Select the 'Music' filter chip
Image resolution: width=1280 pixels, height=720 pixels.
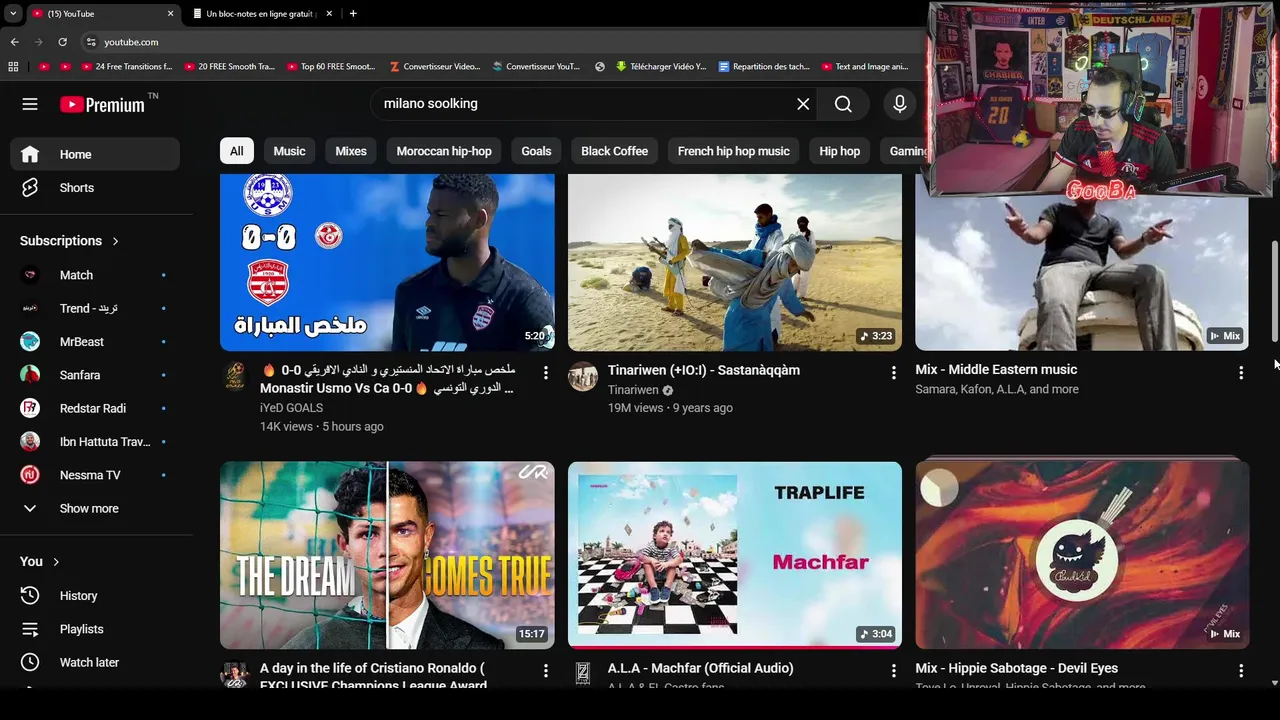click(x=289, y=151)
